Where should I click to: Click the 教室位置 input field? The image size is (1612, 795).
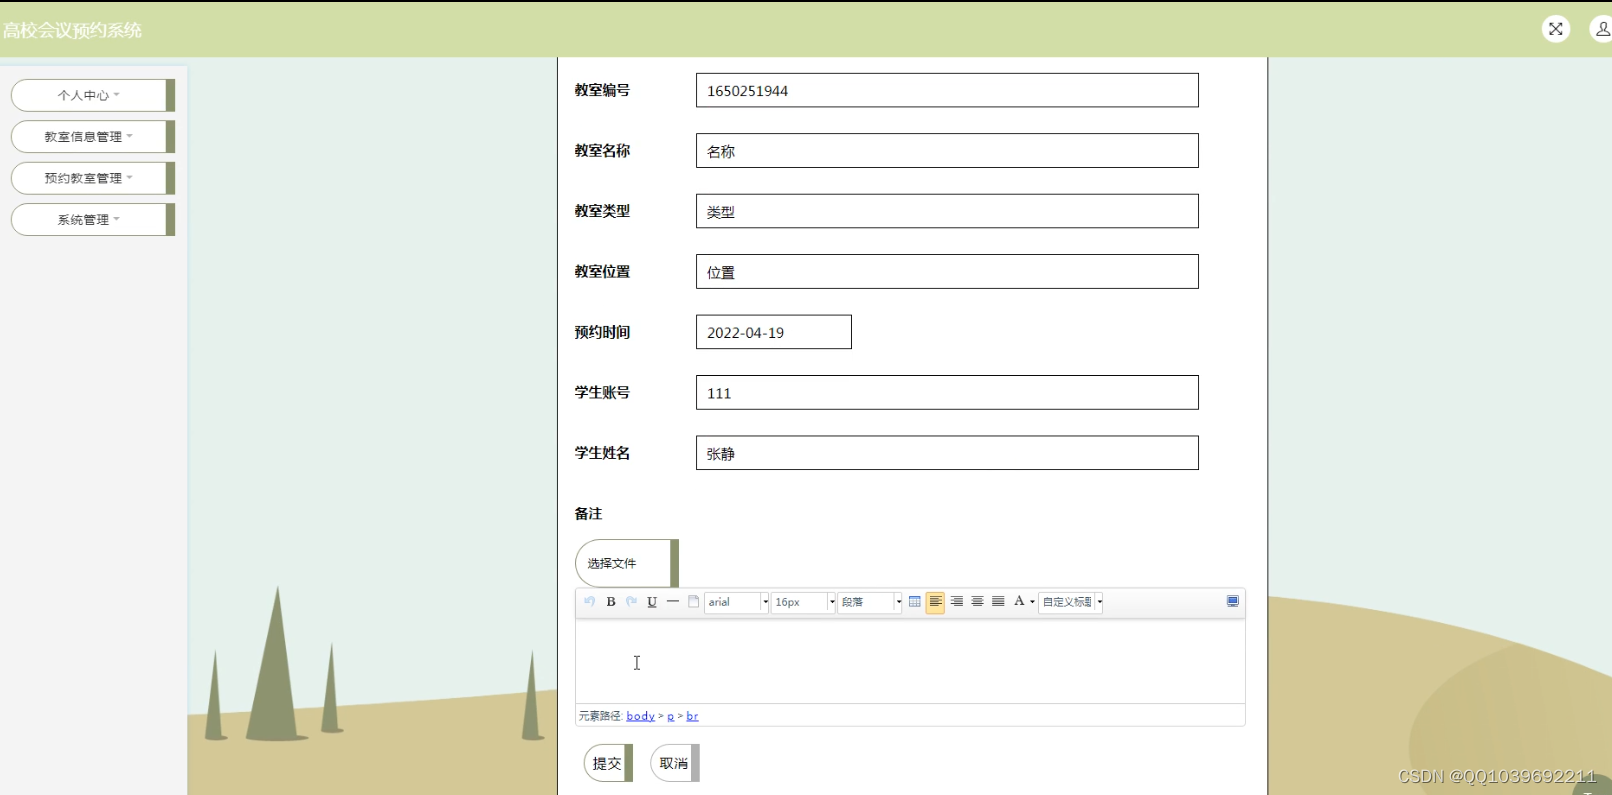coord(947,272)
